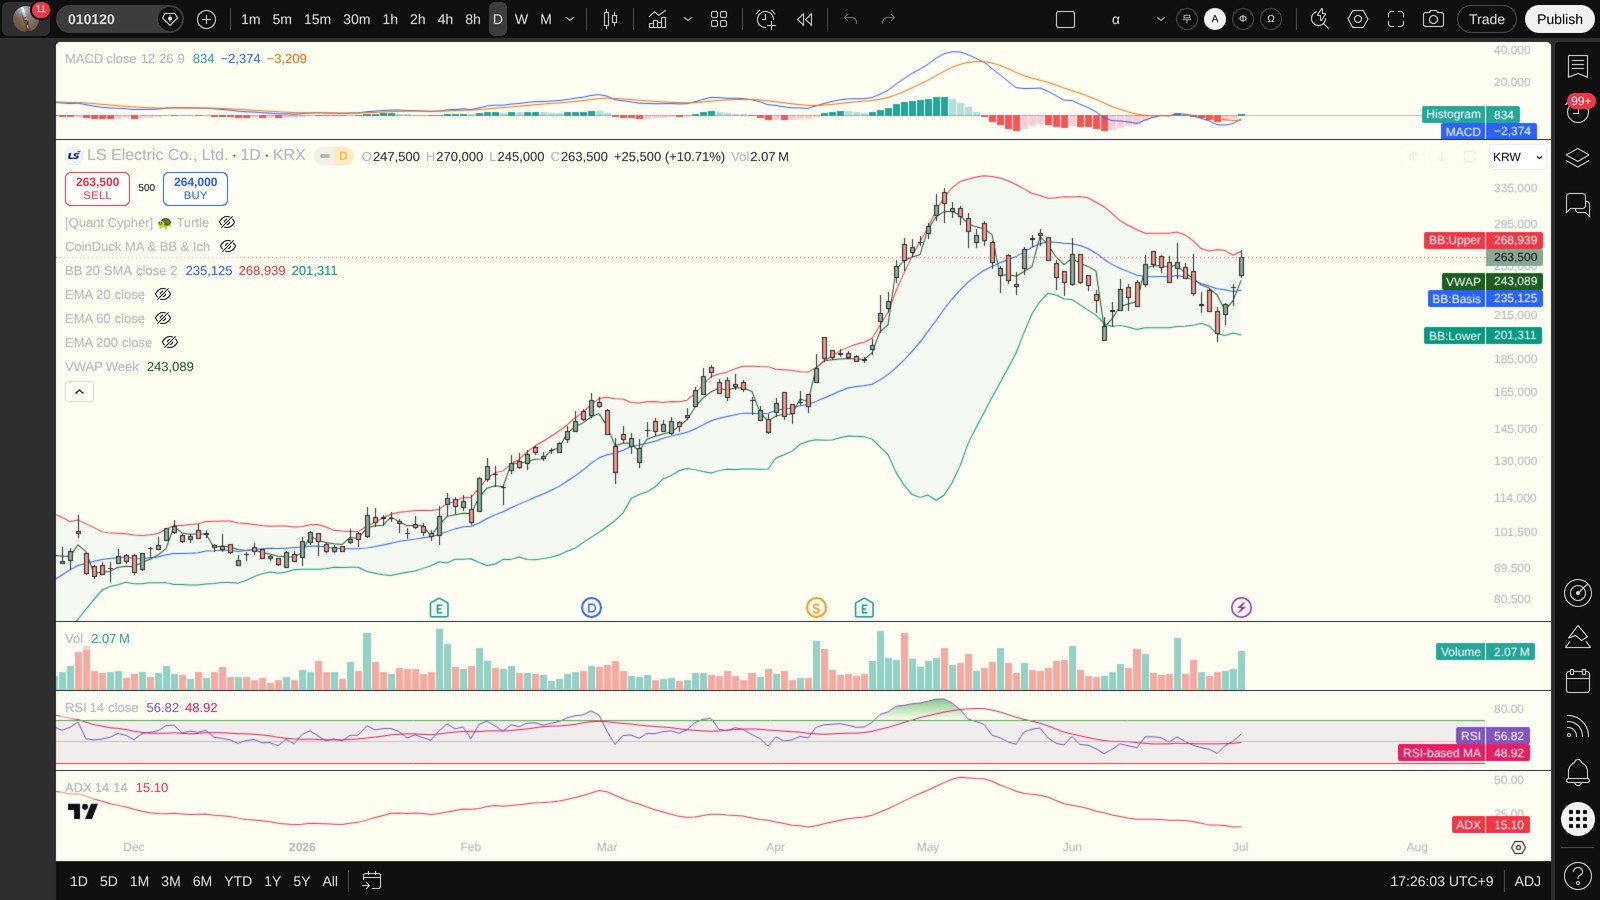Expand the layout name dropdown chevron
The width and height of the screenshot is (1600, 900).
tap(1160, 19)
